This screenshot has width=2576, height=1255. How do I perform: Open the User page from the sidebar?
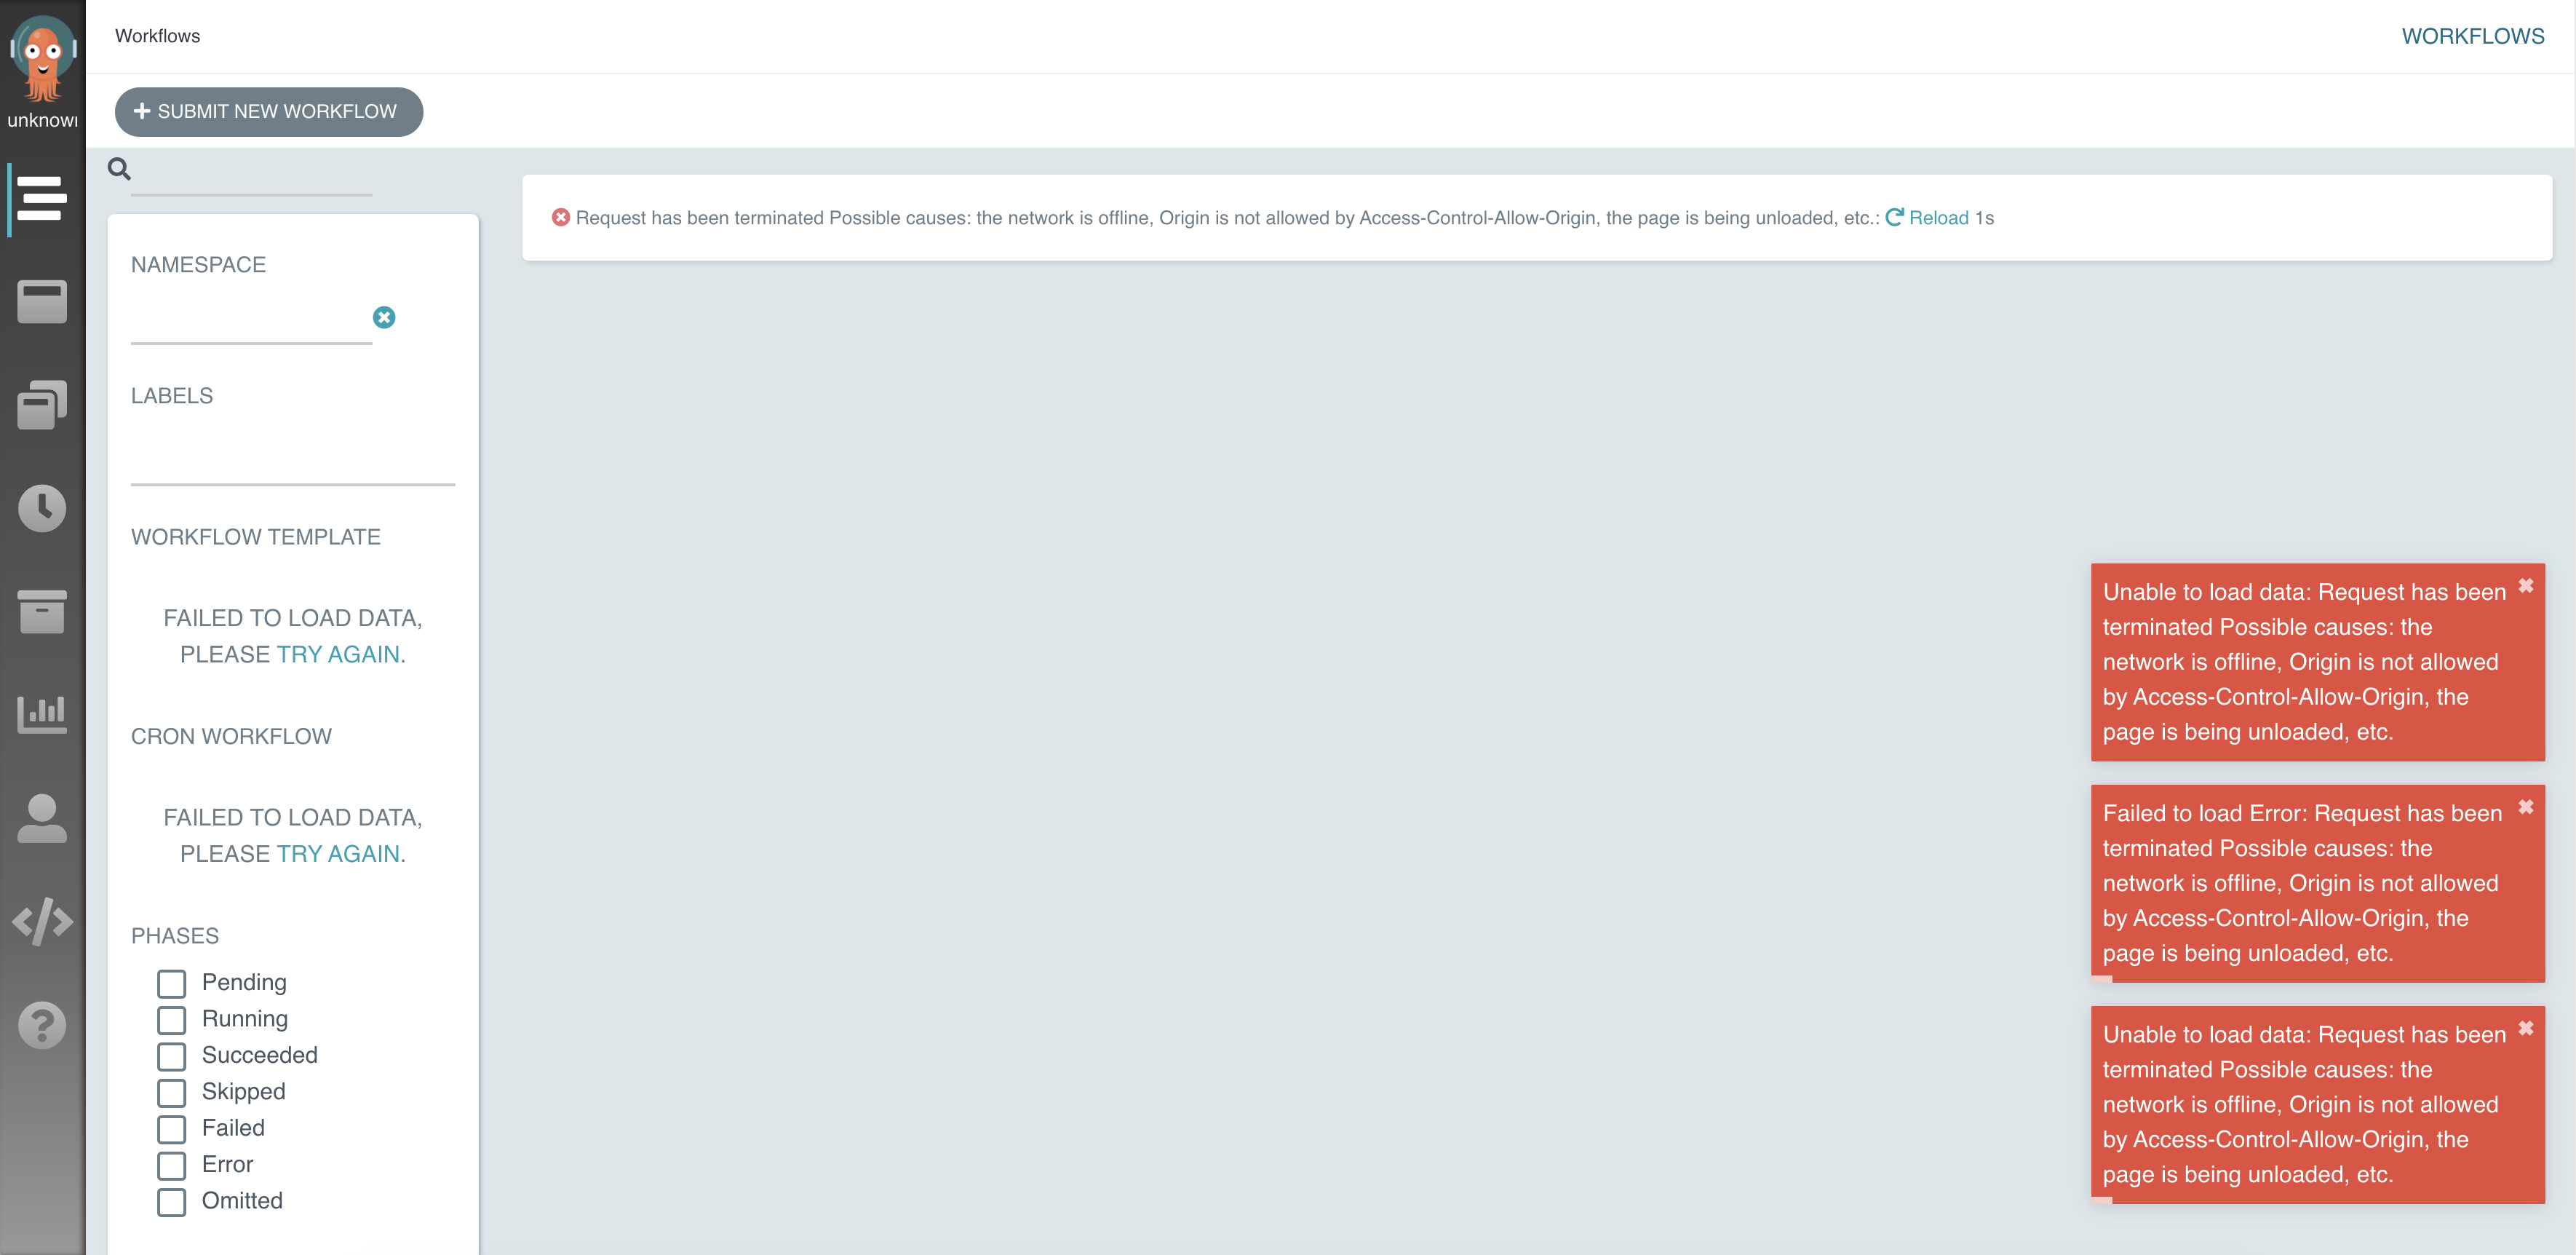41,819
